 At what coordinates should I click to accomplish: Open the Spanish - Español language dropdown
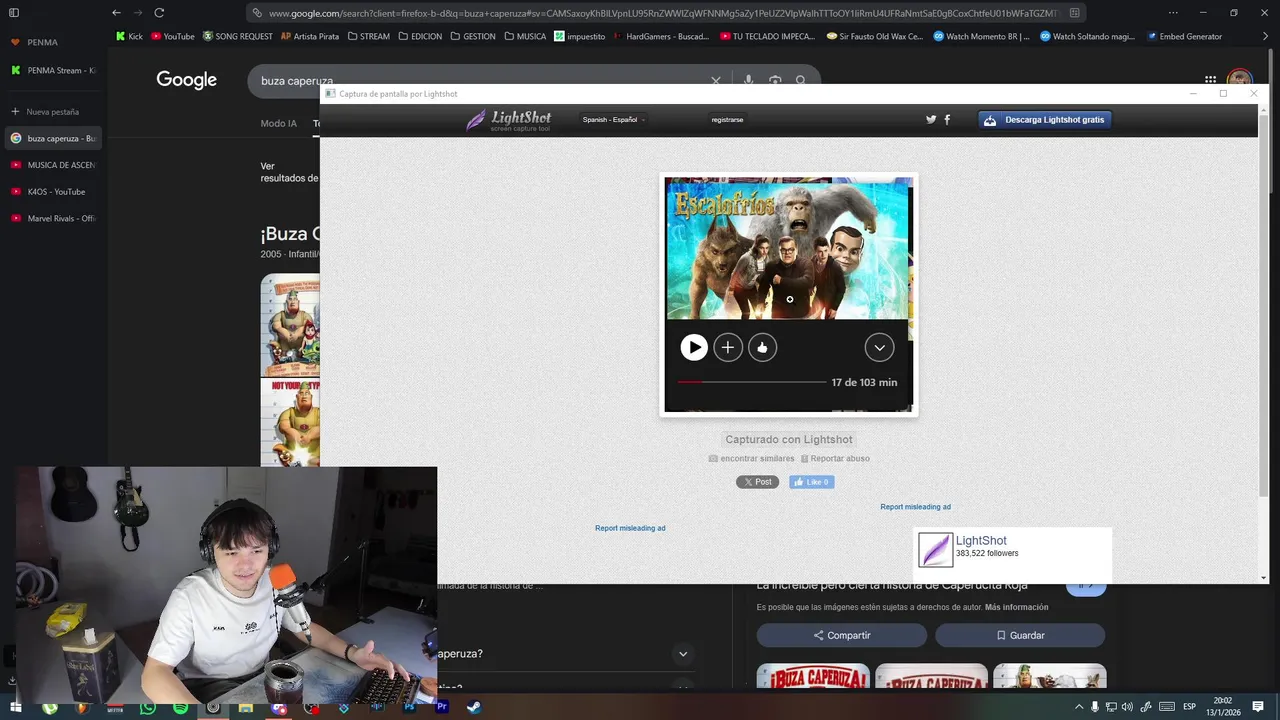pyautogui.click(x=613, y=119)
